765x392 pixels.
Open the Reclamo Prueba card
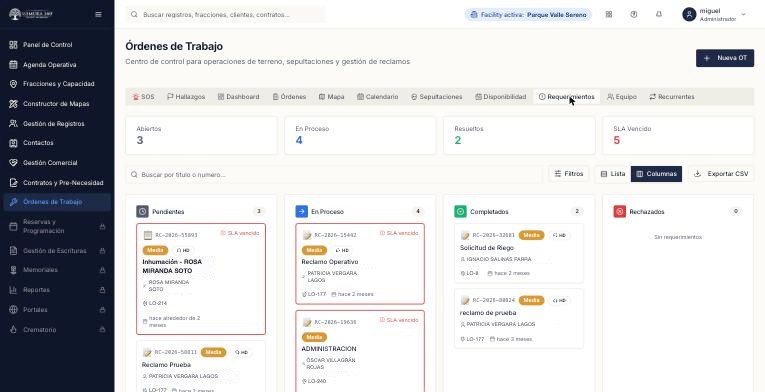201,366
